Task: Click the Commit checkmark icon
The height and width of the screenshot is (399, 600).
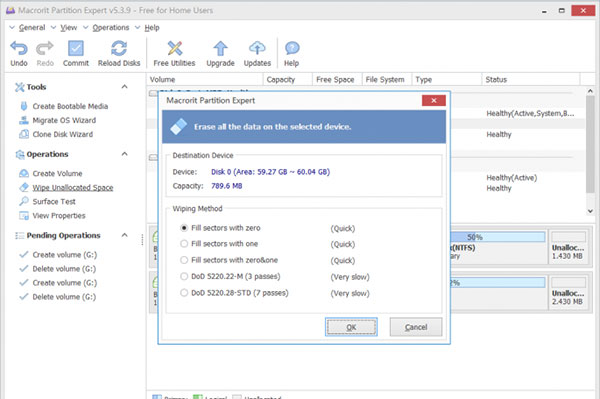Action: tap(76, 49)
